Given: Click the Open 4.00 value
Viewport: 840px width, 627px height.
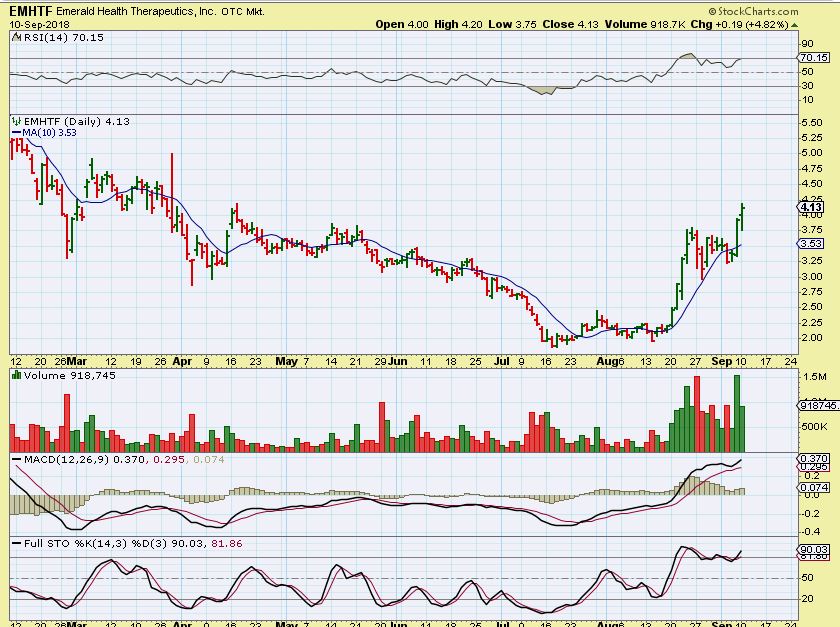Looking at the screenshot, I should pyautogui.click(x=402, y=24).
